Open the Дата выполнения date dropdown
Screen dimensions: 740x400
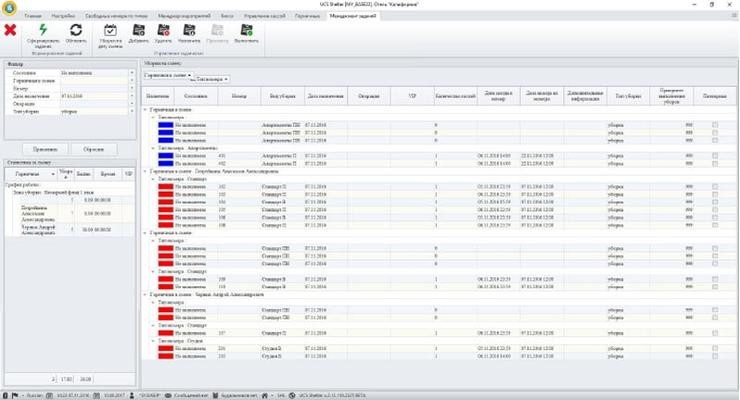coord(130,96)
